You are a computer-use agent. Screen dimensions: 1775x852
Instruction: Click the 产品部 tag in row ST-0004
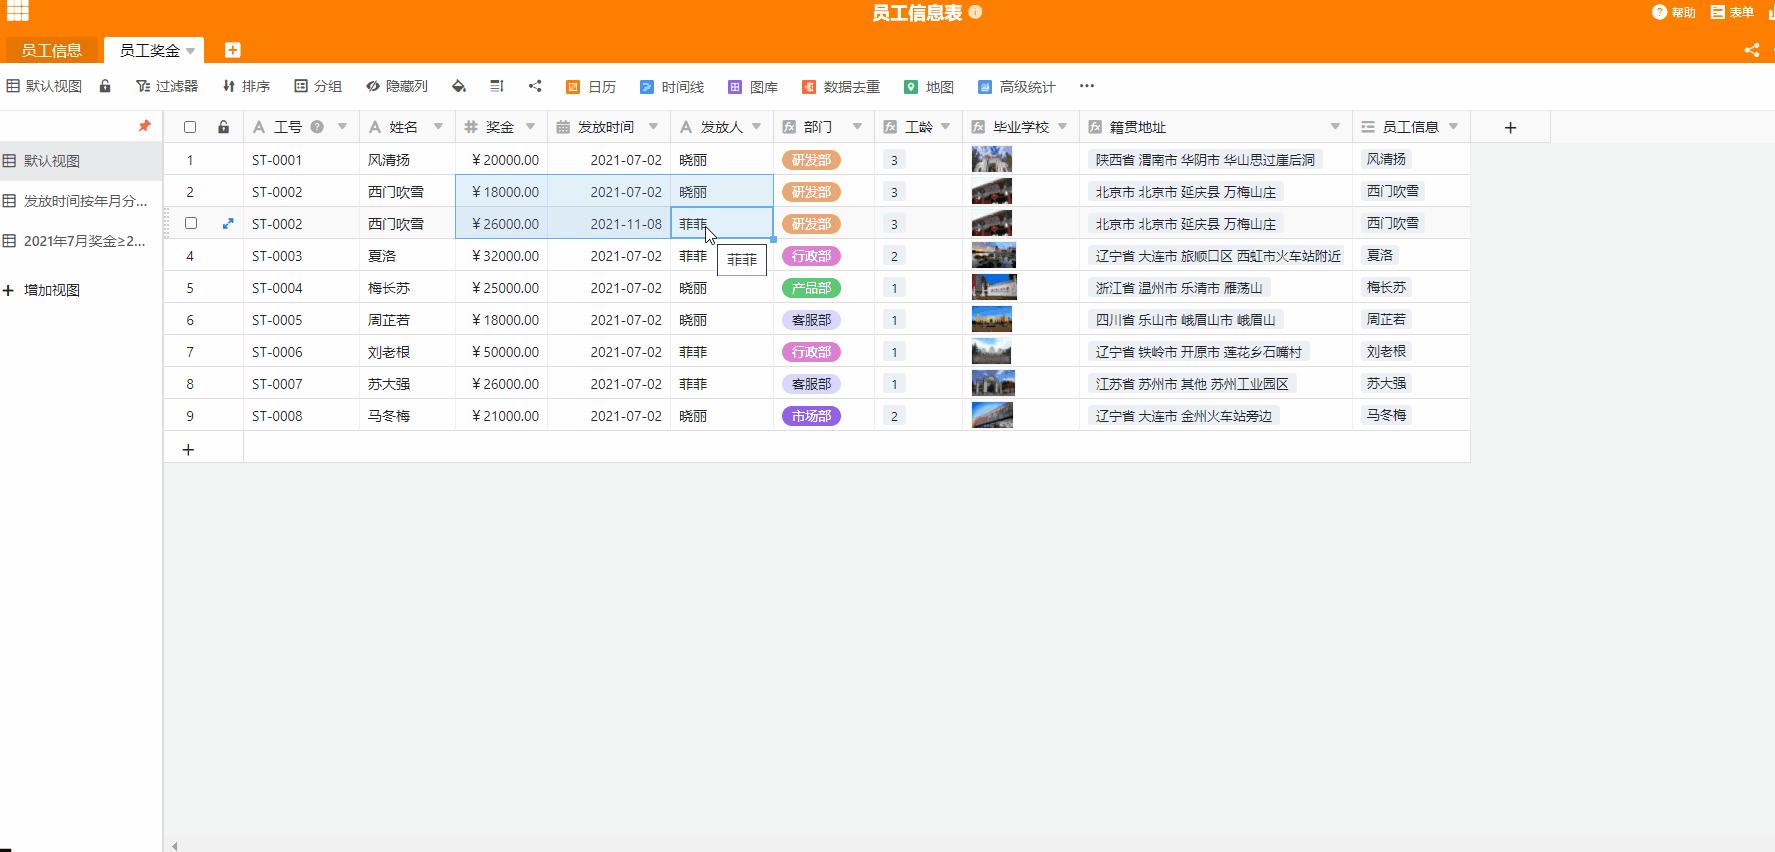811,288
